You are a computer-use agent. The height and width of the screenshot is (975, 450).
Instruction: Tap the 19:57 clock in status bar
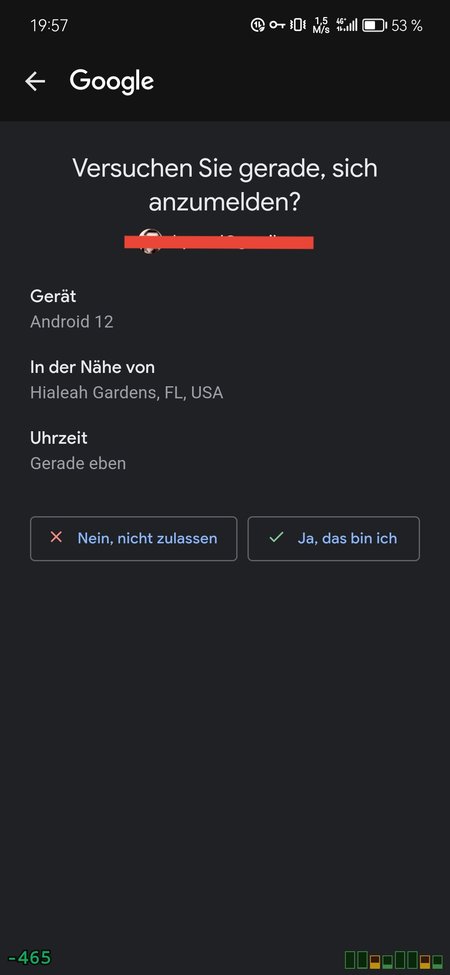(49, 25)
